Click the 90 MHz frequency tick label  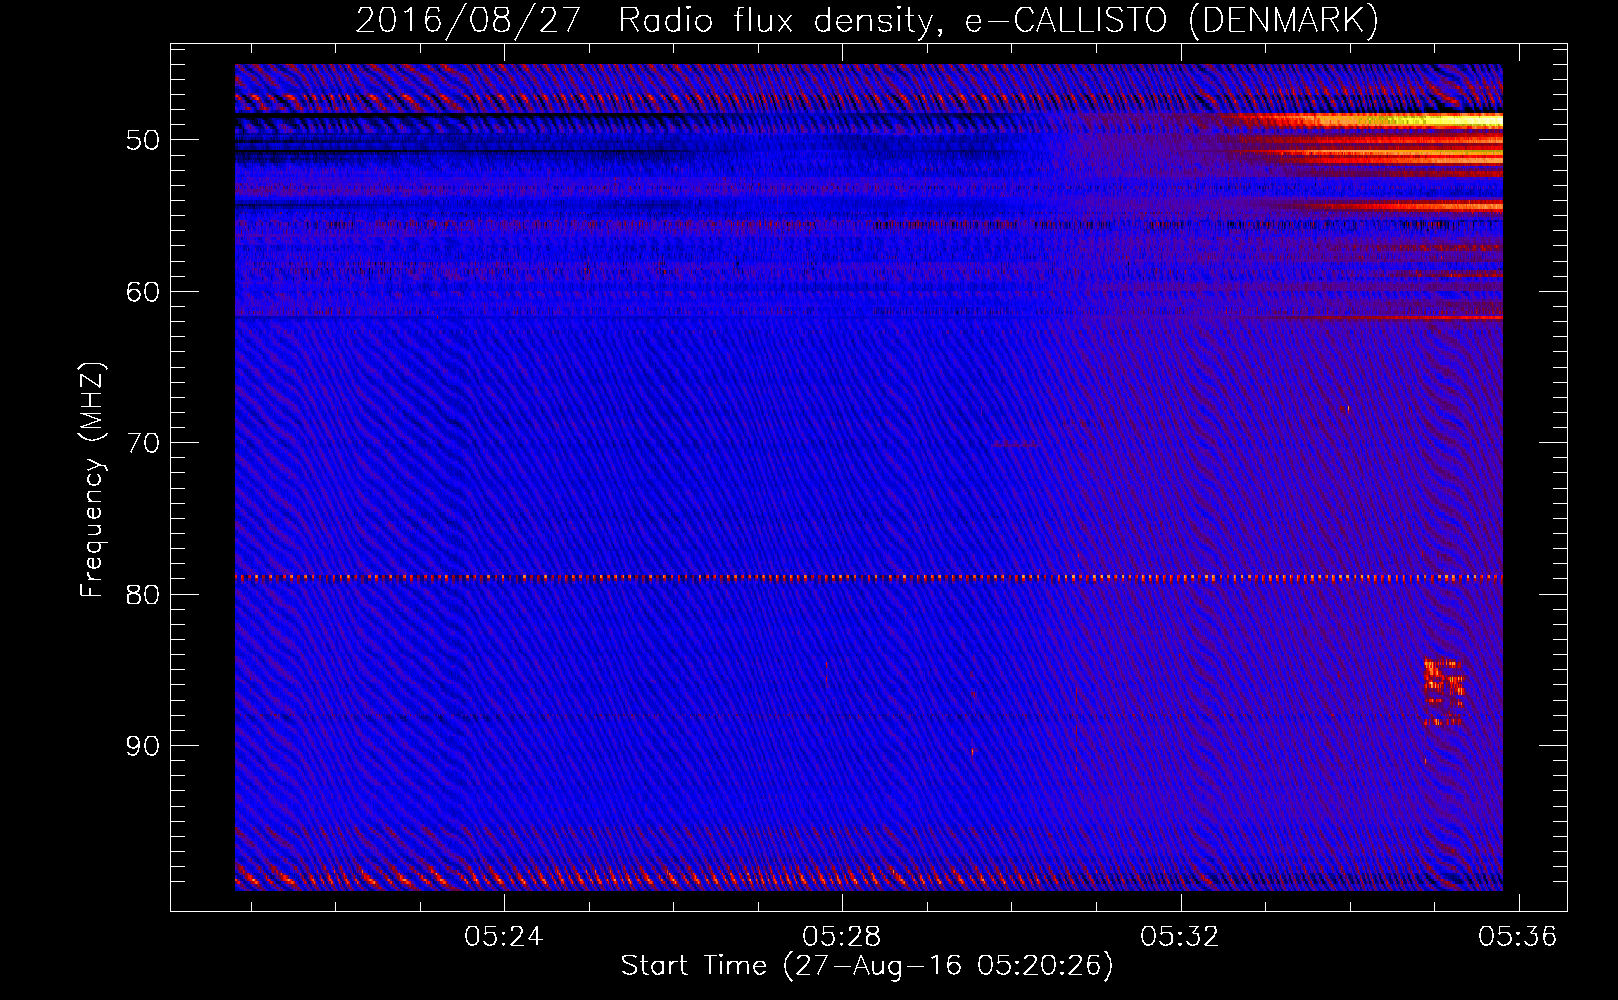pos(143,746)
